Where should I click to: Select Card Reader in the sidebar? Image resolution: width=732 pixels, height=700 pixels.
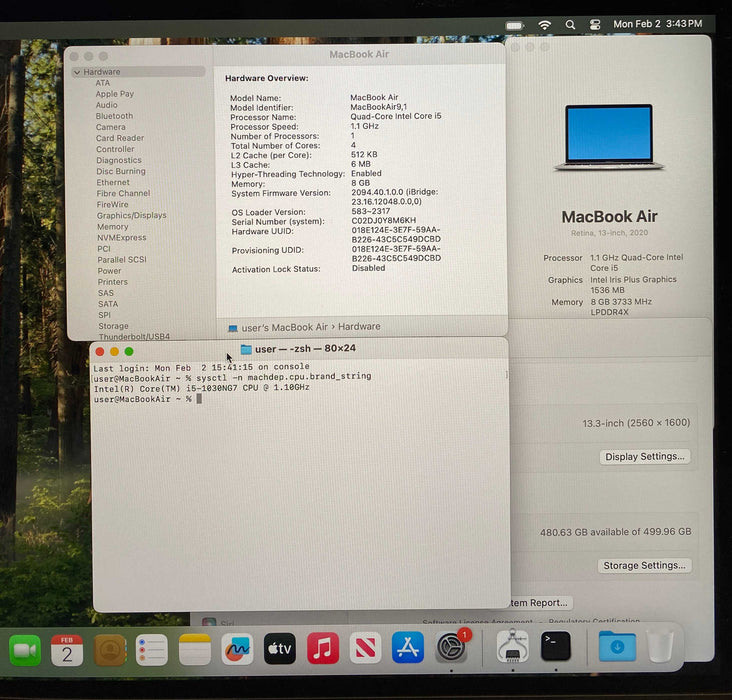coord(120,138)
